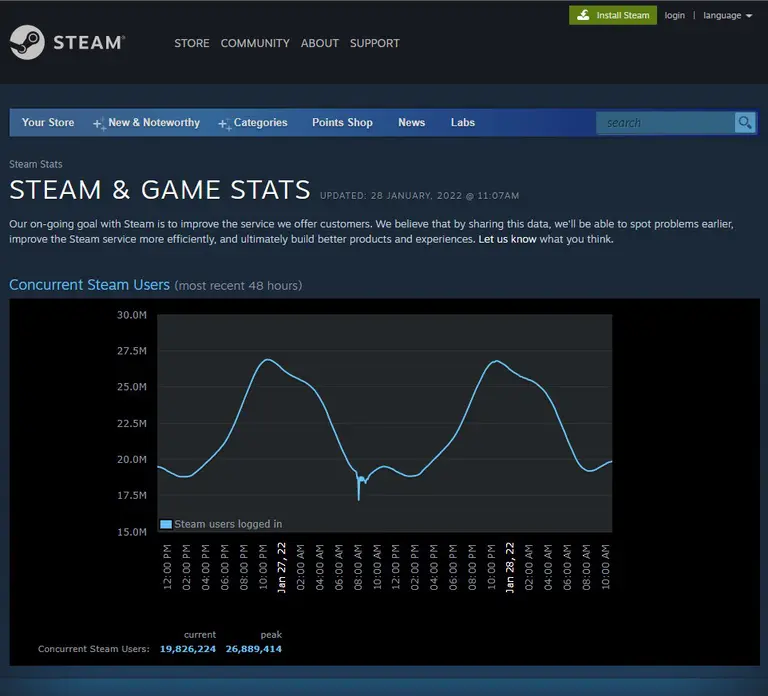
Task: Click the plus icon beside Categories
Action: (225, 124)
